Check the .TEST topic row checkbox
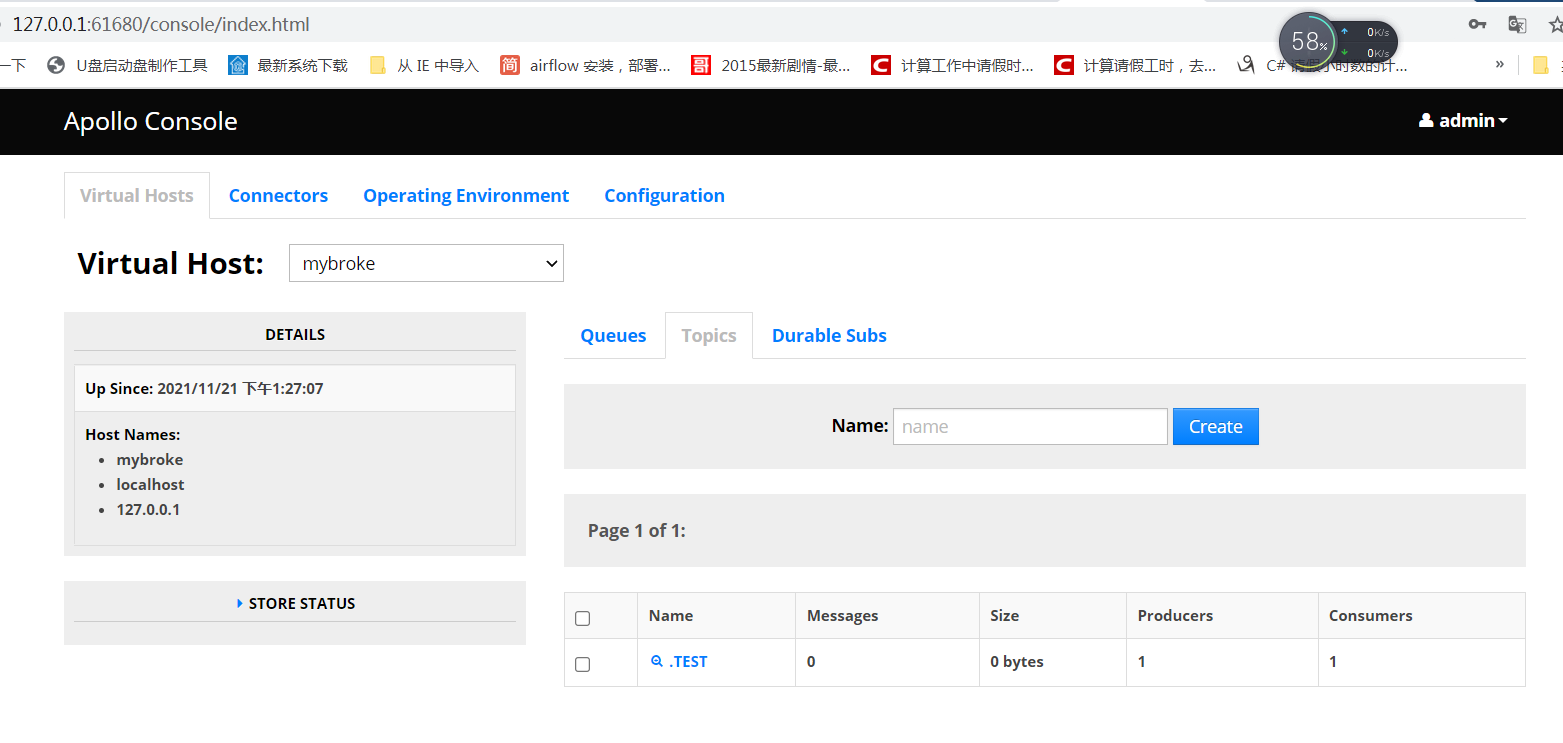 (583, 664)
